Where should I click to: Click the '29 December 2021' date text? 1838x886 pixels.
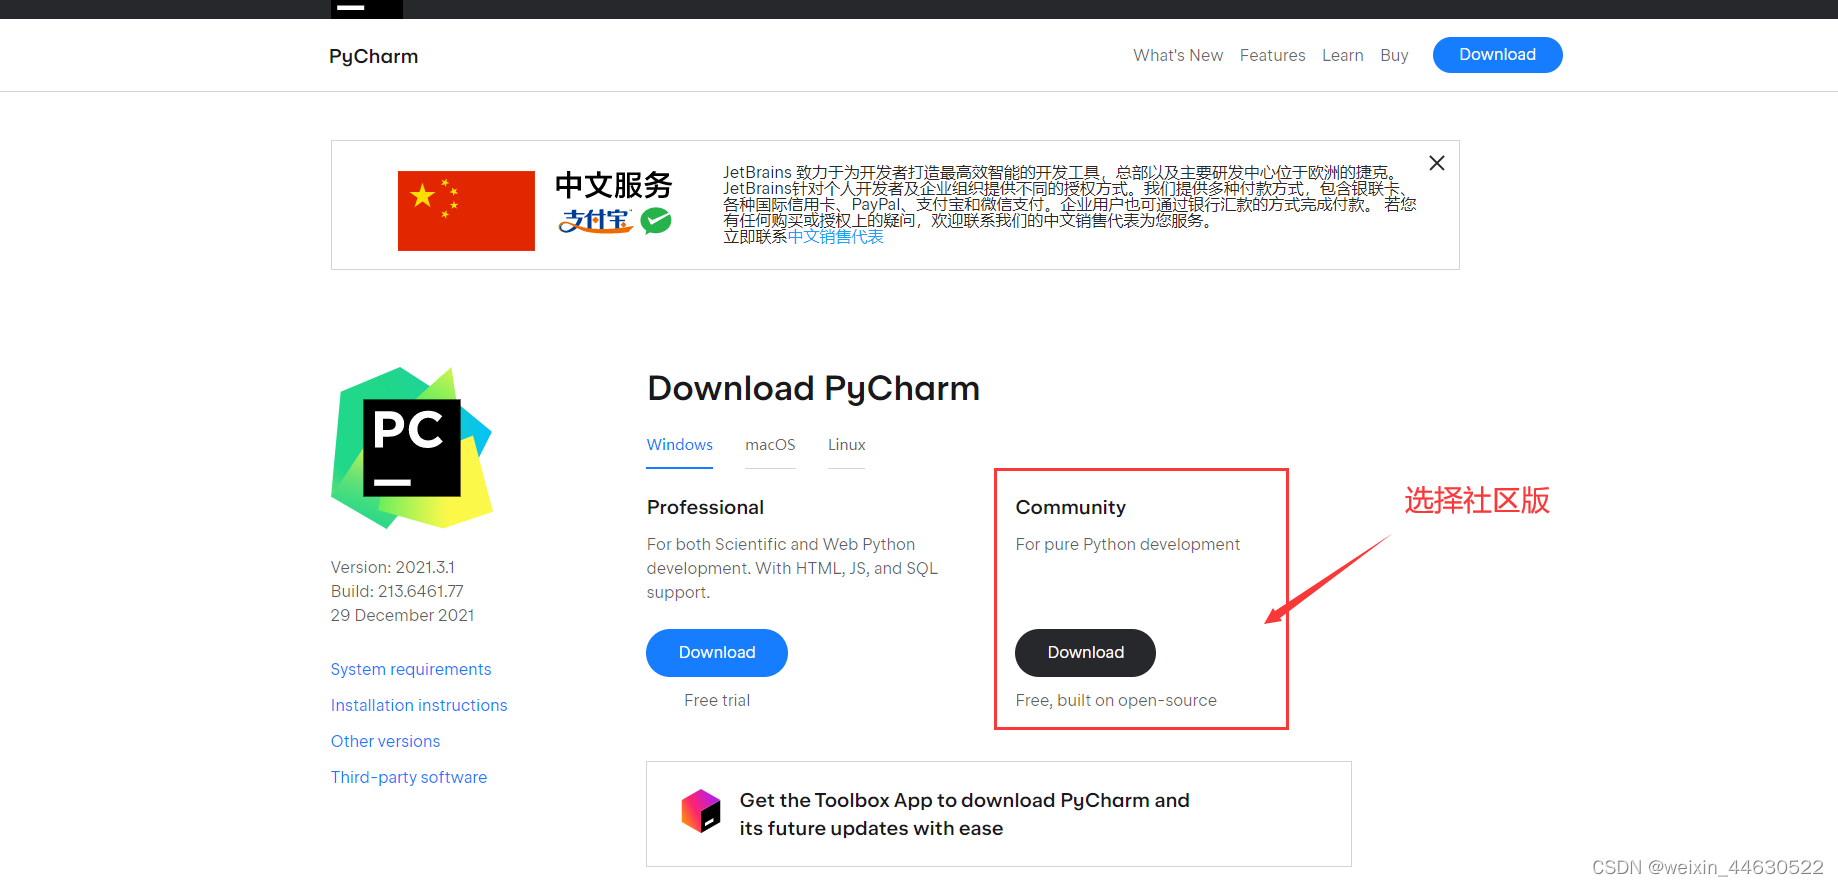pyautogui.click(x=403, y=615)
